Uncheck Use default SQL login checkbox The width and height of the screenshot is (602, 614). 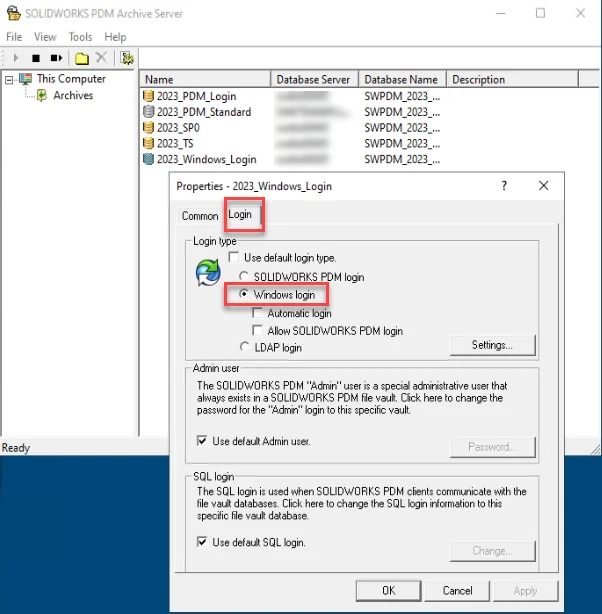[202, 542]
